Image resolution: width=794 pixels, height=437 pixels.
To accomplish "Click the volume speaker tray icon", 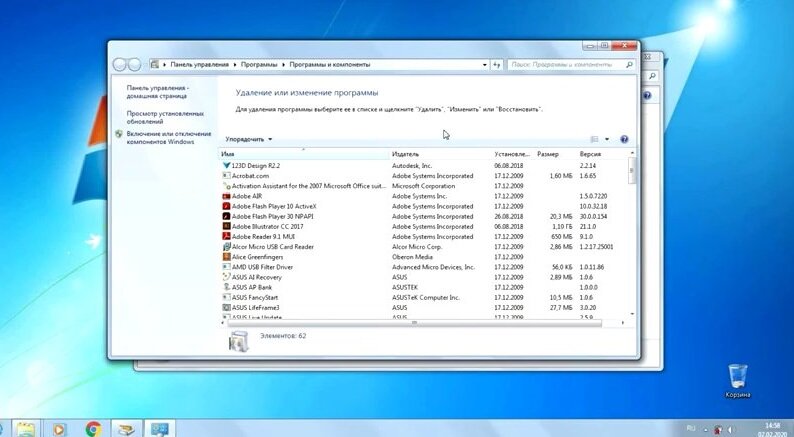I will pos(731,430).
